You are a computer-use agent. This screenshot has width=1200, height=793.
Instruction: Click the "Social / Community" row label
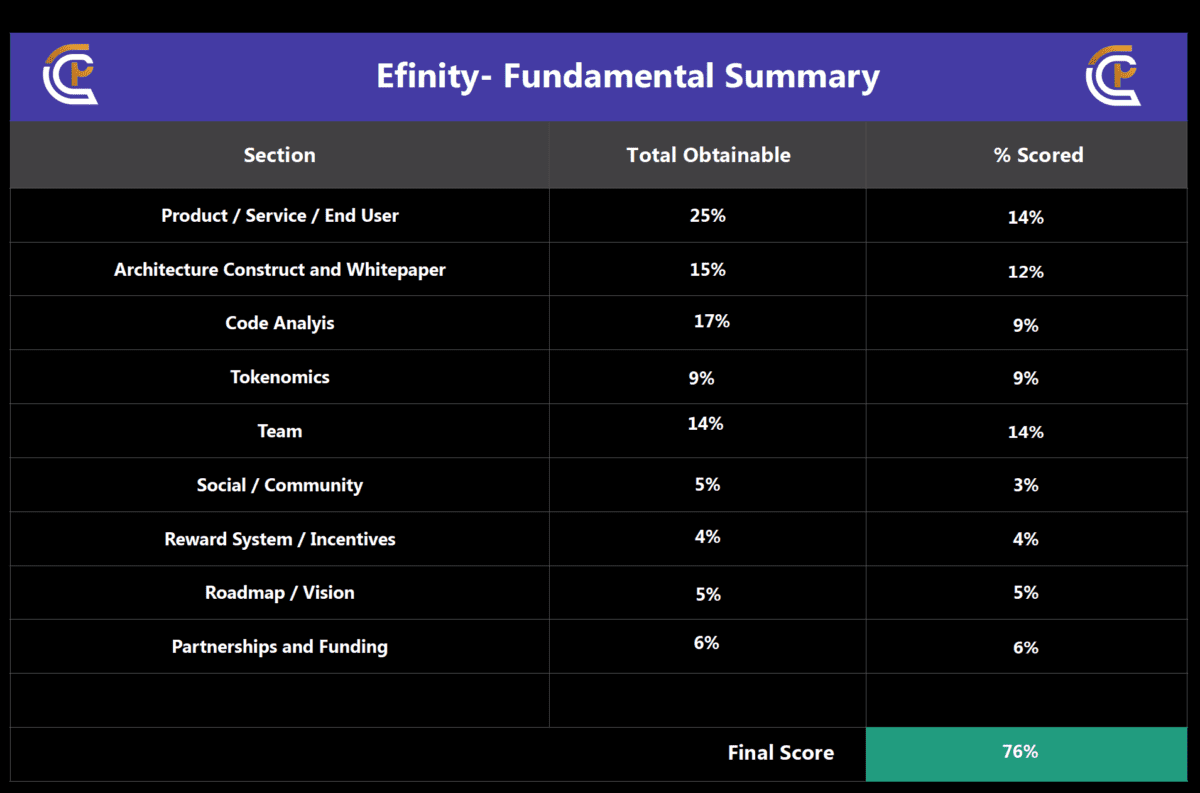tap(279, 485)
